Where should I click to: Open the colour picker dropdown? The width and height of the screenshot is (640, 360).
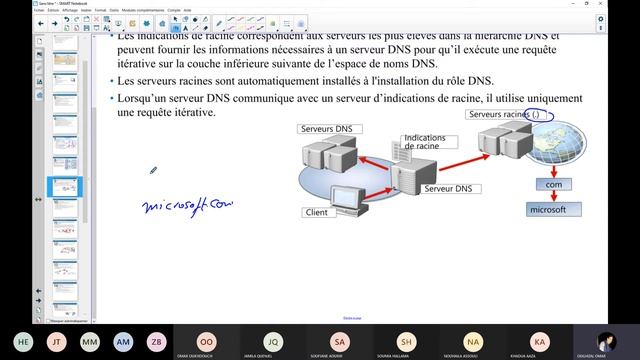273,24
